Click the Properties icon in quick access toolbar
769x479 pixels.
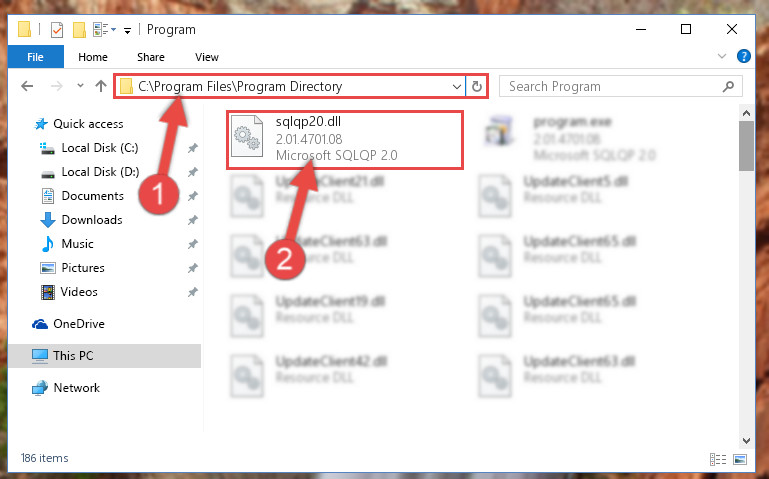pos(57,30)
